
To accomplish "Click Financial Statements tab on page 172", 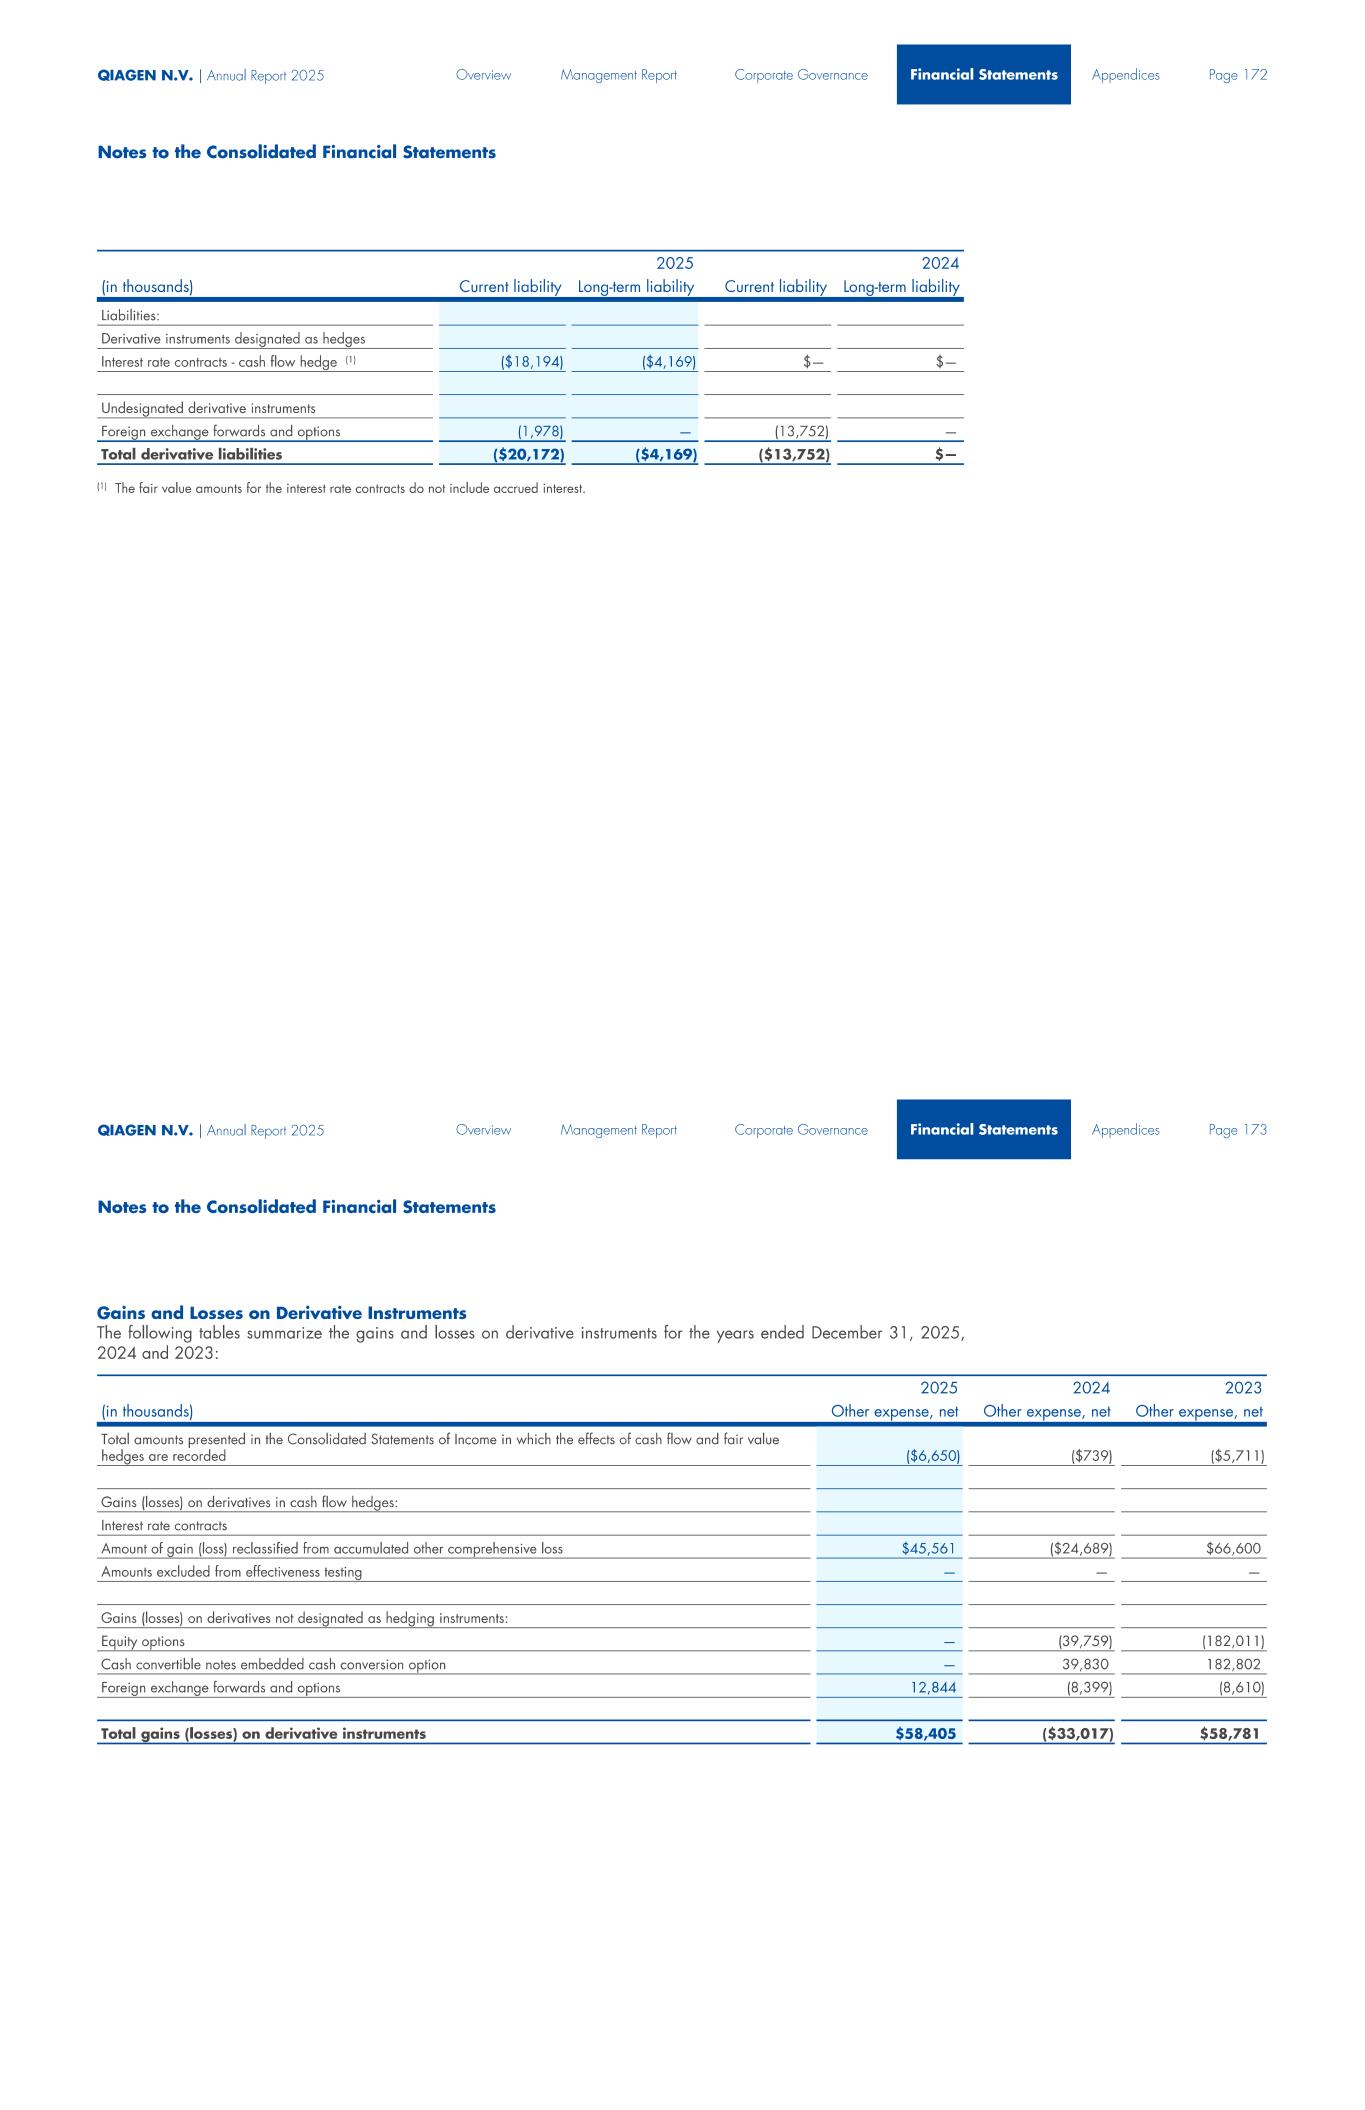I will [983, 75].
